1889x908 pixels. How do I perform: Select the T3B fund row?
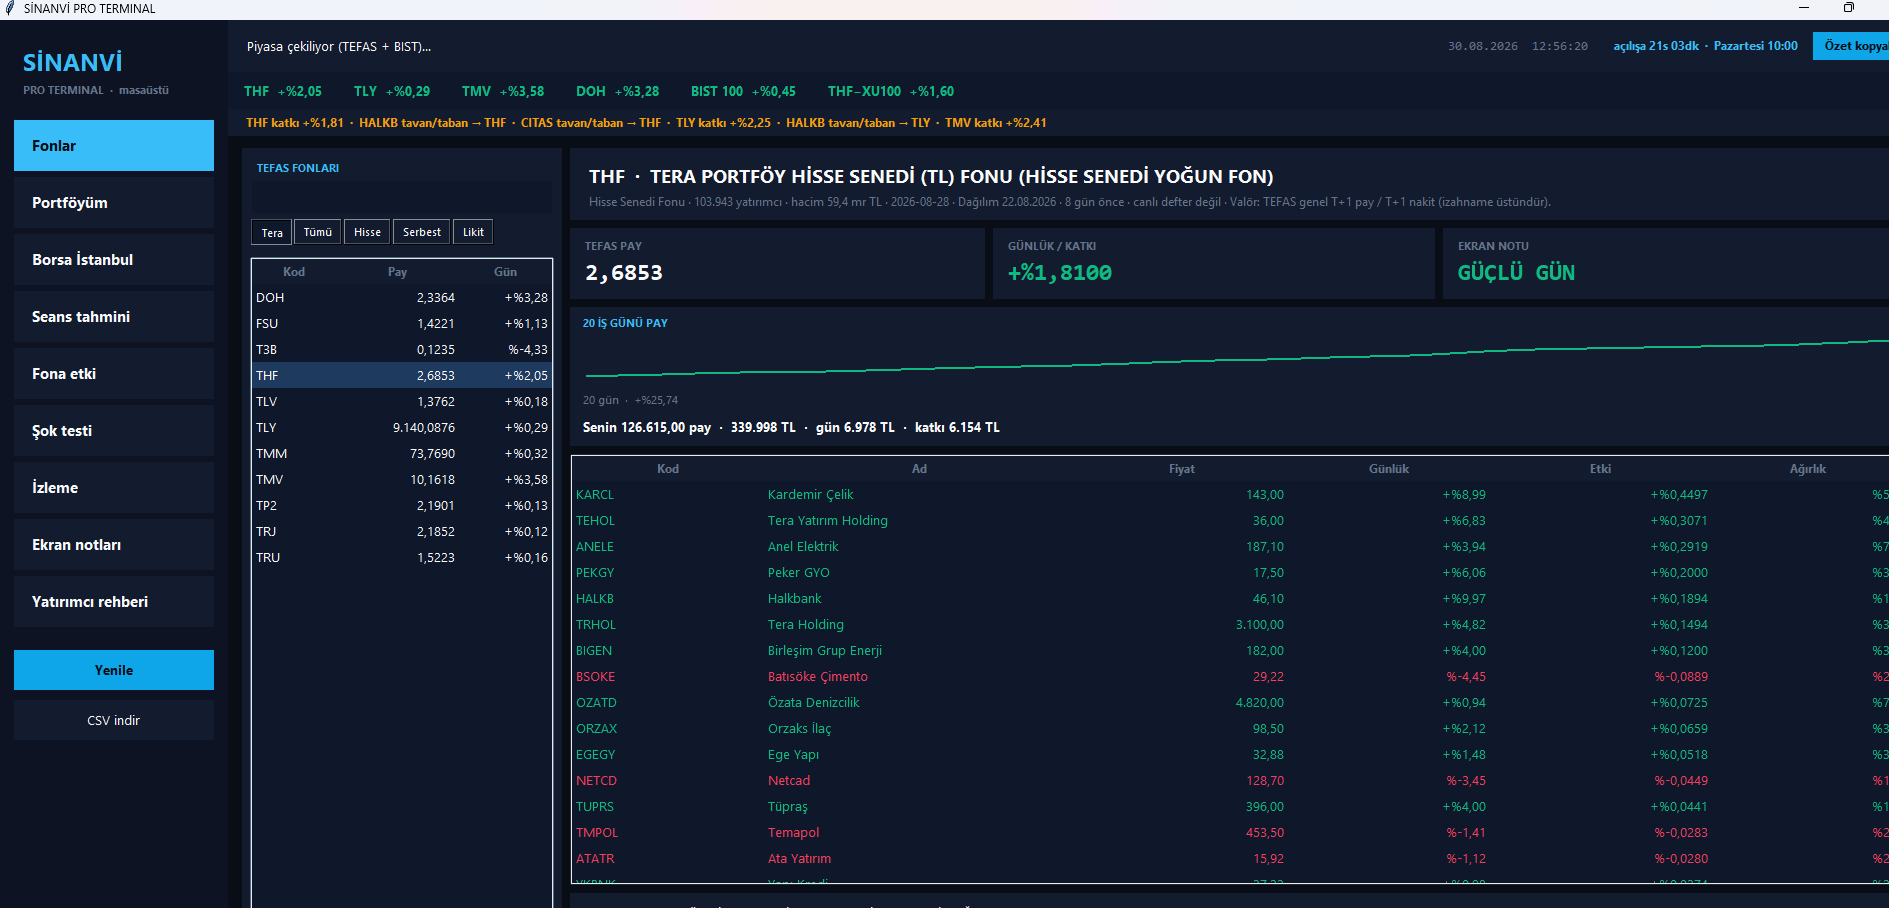pyautogui.click(x=401, y=350)
